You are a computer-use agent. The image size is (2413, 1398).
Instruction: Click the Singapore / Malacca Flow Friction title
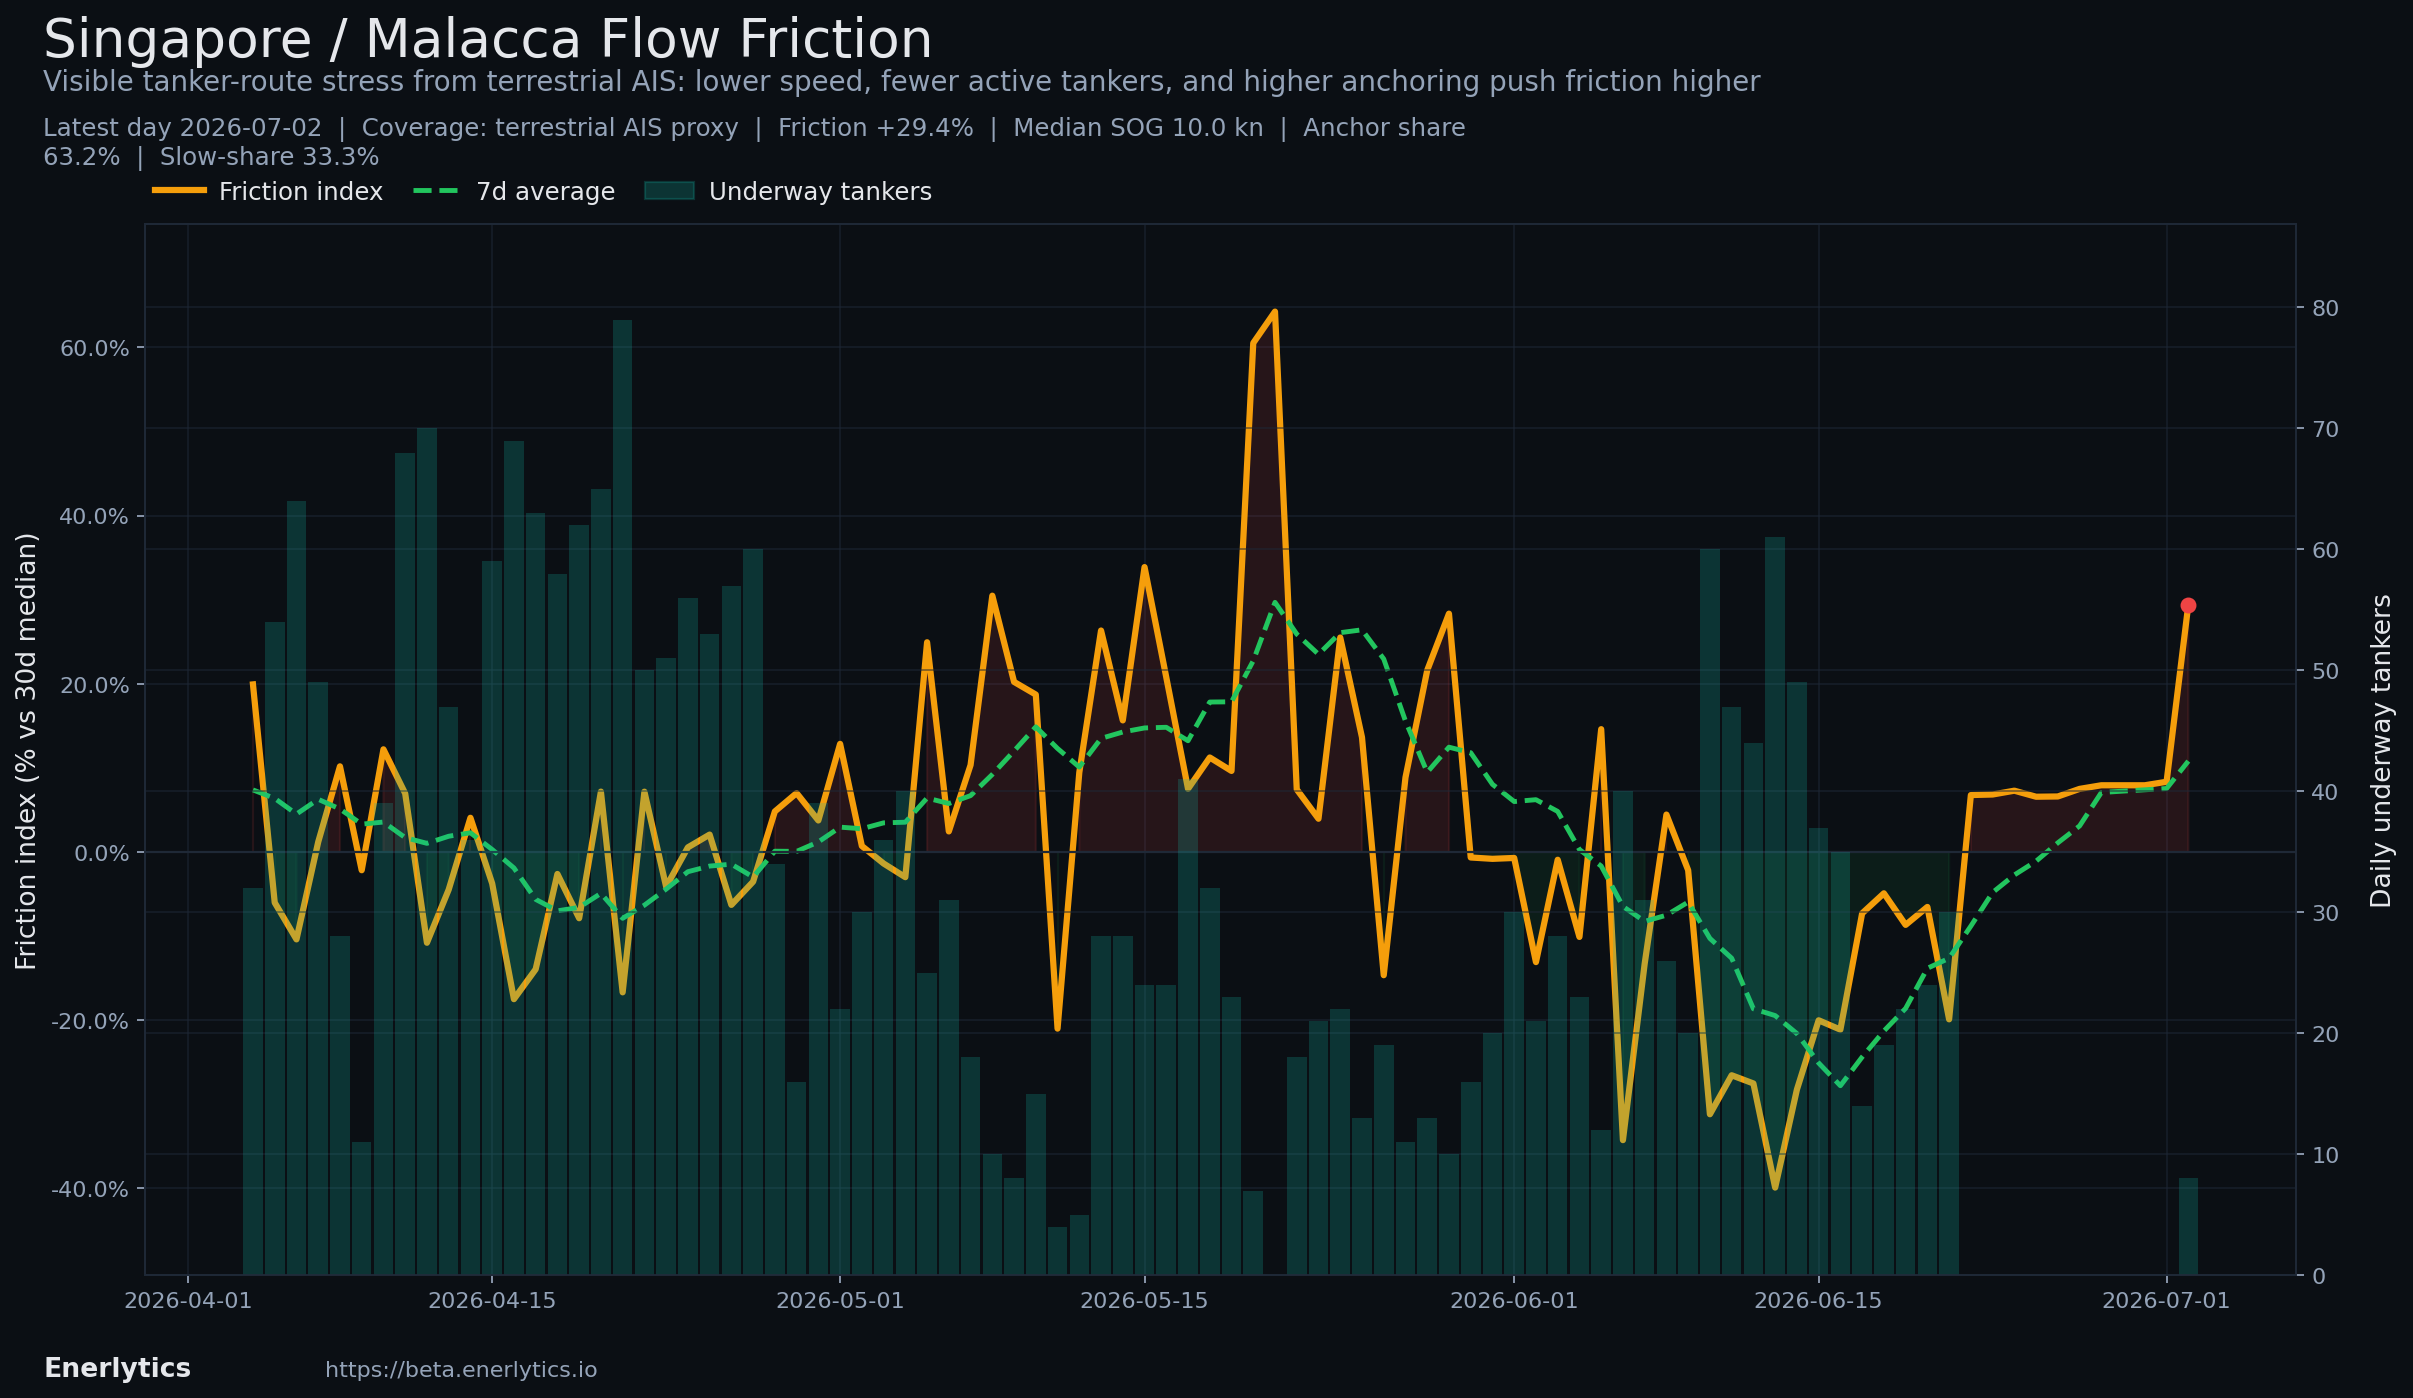pos(487,40)
